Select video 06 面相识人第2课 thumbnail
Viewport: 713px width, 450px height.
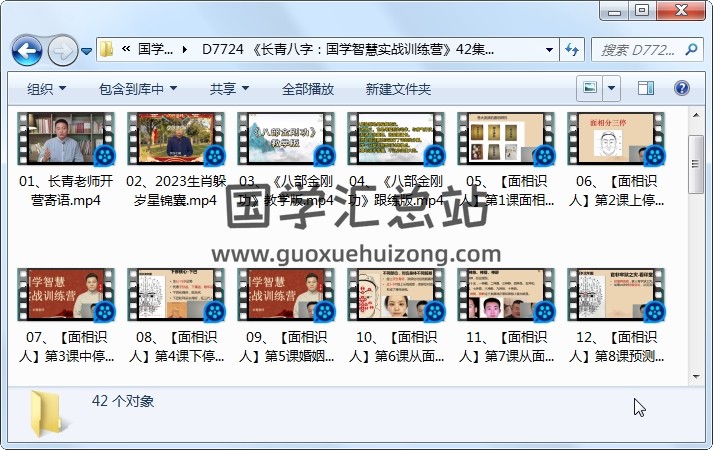[616, 139]
